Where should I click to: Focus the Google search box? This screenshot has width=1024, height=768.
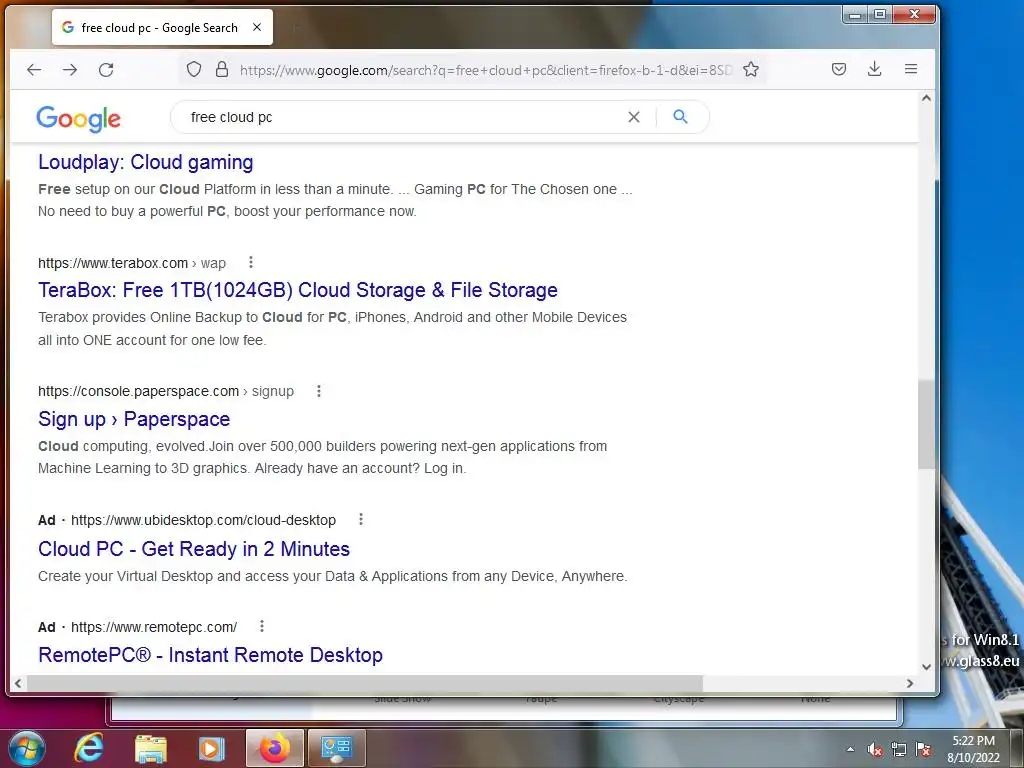click(x=405, y=117)
